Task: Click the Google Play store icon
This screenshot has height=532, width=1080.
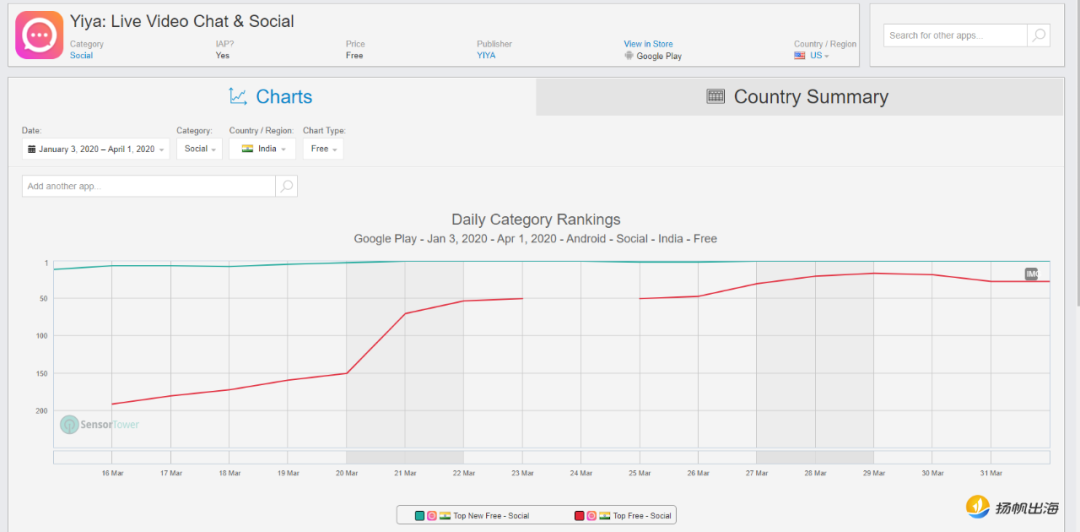Action: point(629,56)
